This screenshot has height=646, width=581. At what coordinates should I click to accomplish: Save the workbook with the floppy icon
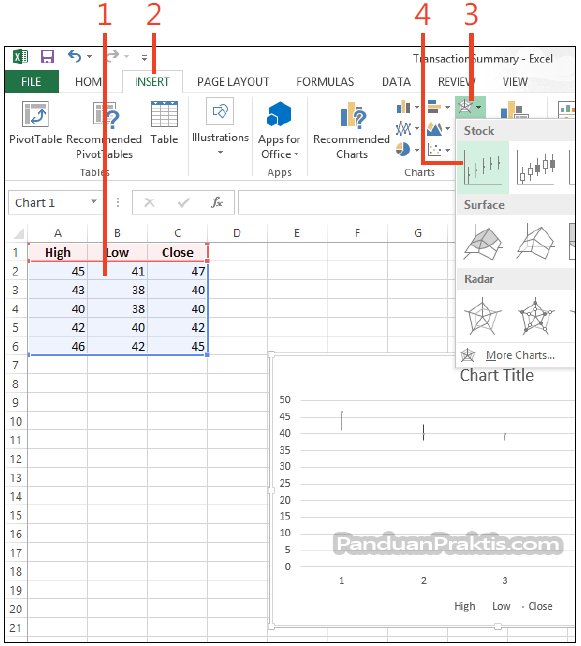click(x=47, y=56)
